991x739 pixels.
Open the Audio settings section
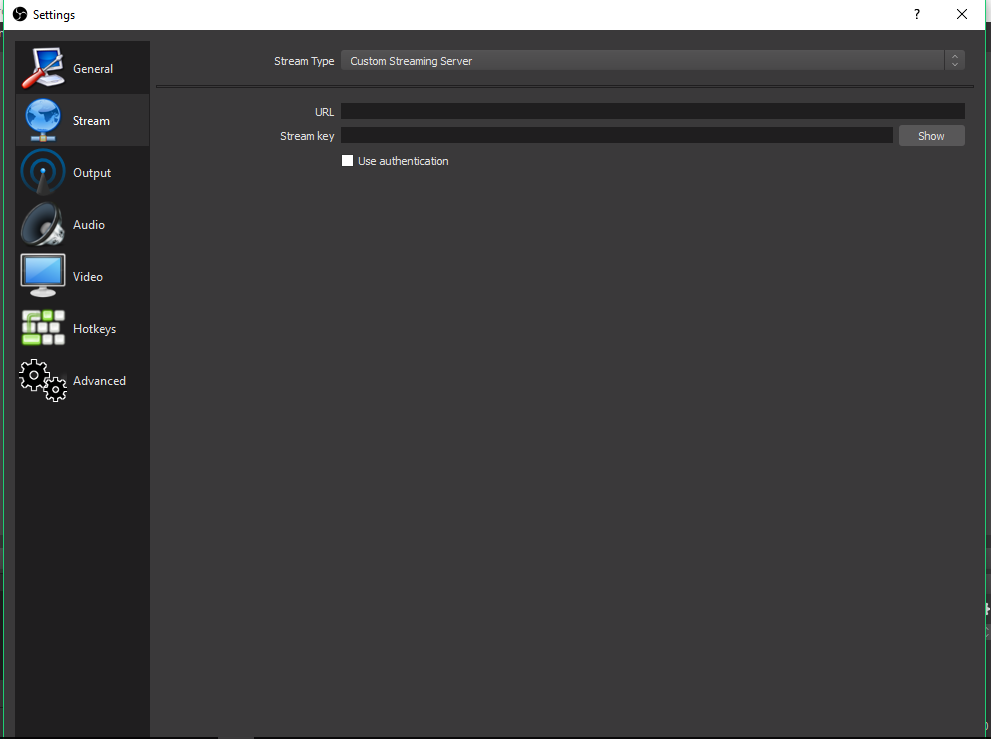(82, 224)
